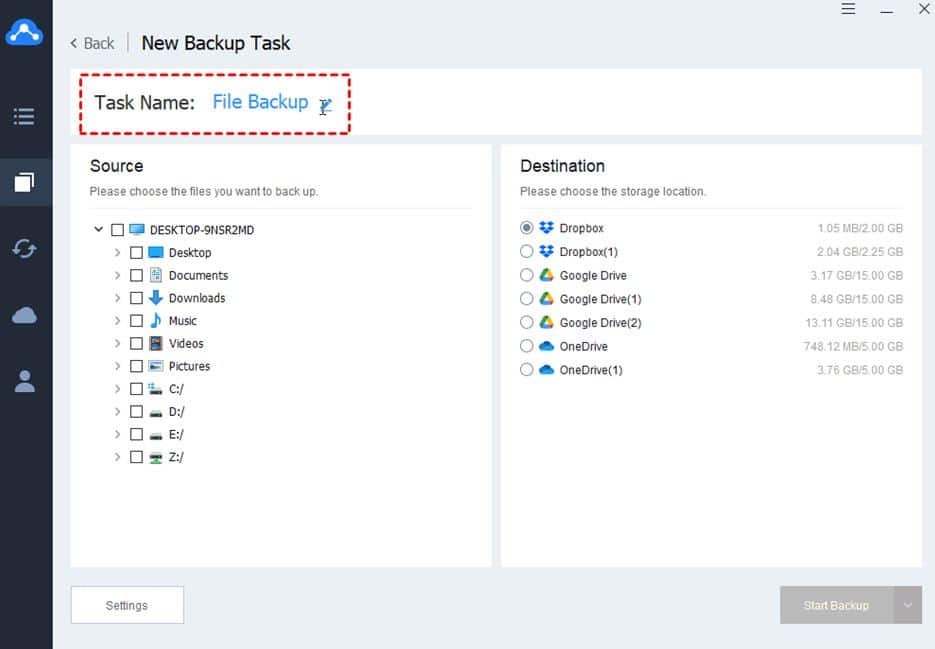Image resolution: width=935 pixels, height=649 pixels.
Task: Click the D:/ drive icon
Action: 156,412
